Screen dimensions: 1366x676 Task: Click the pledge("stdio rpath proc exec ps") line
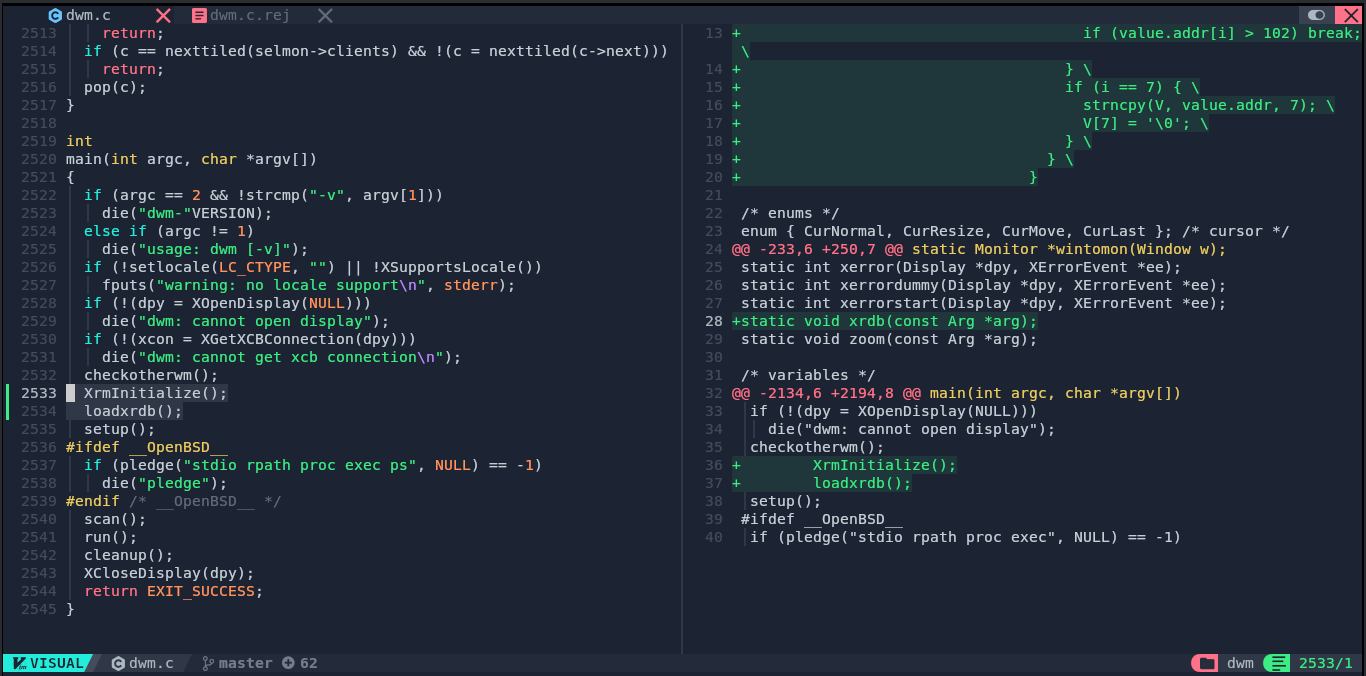coord(313,465)
